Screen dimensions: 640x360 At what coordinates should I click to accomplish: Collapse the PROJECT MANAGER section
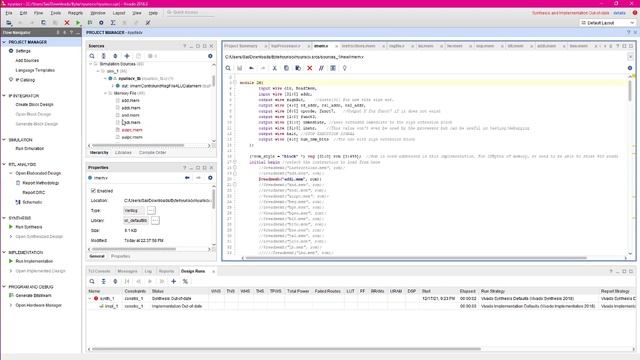pos(4,42)
